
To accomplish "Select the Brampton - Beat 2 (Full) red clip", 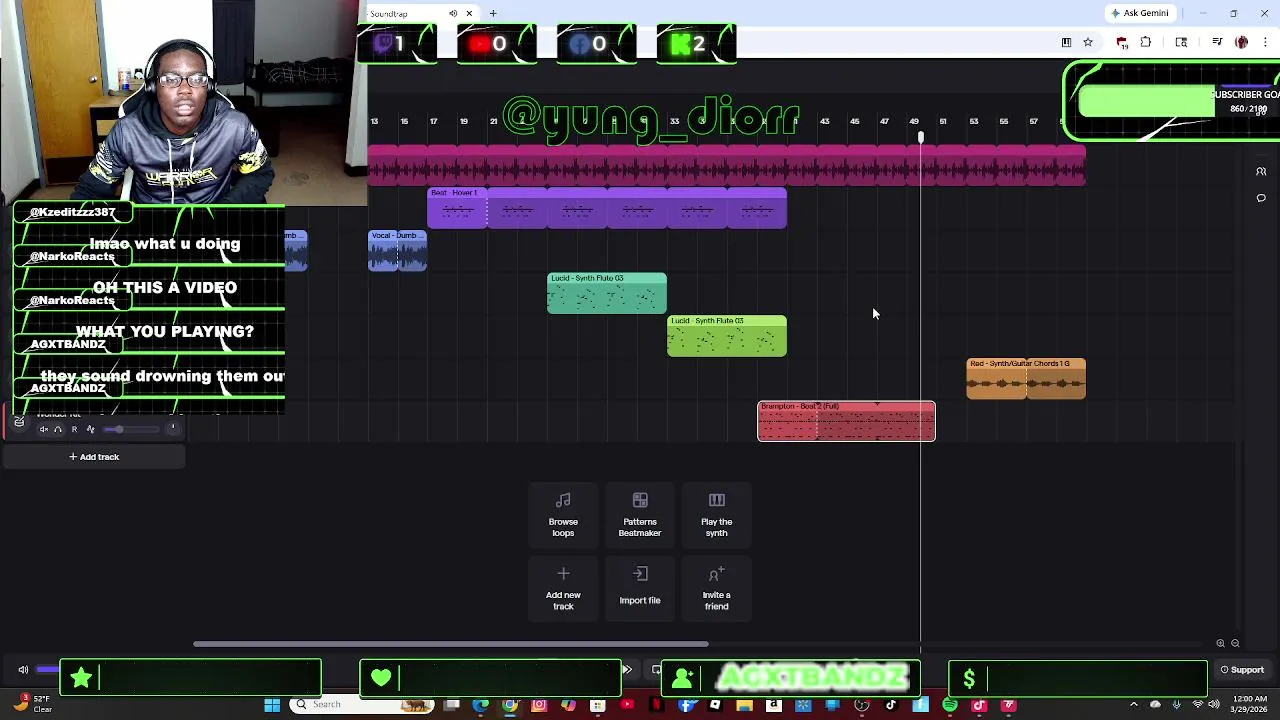I will pos(847,421).
